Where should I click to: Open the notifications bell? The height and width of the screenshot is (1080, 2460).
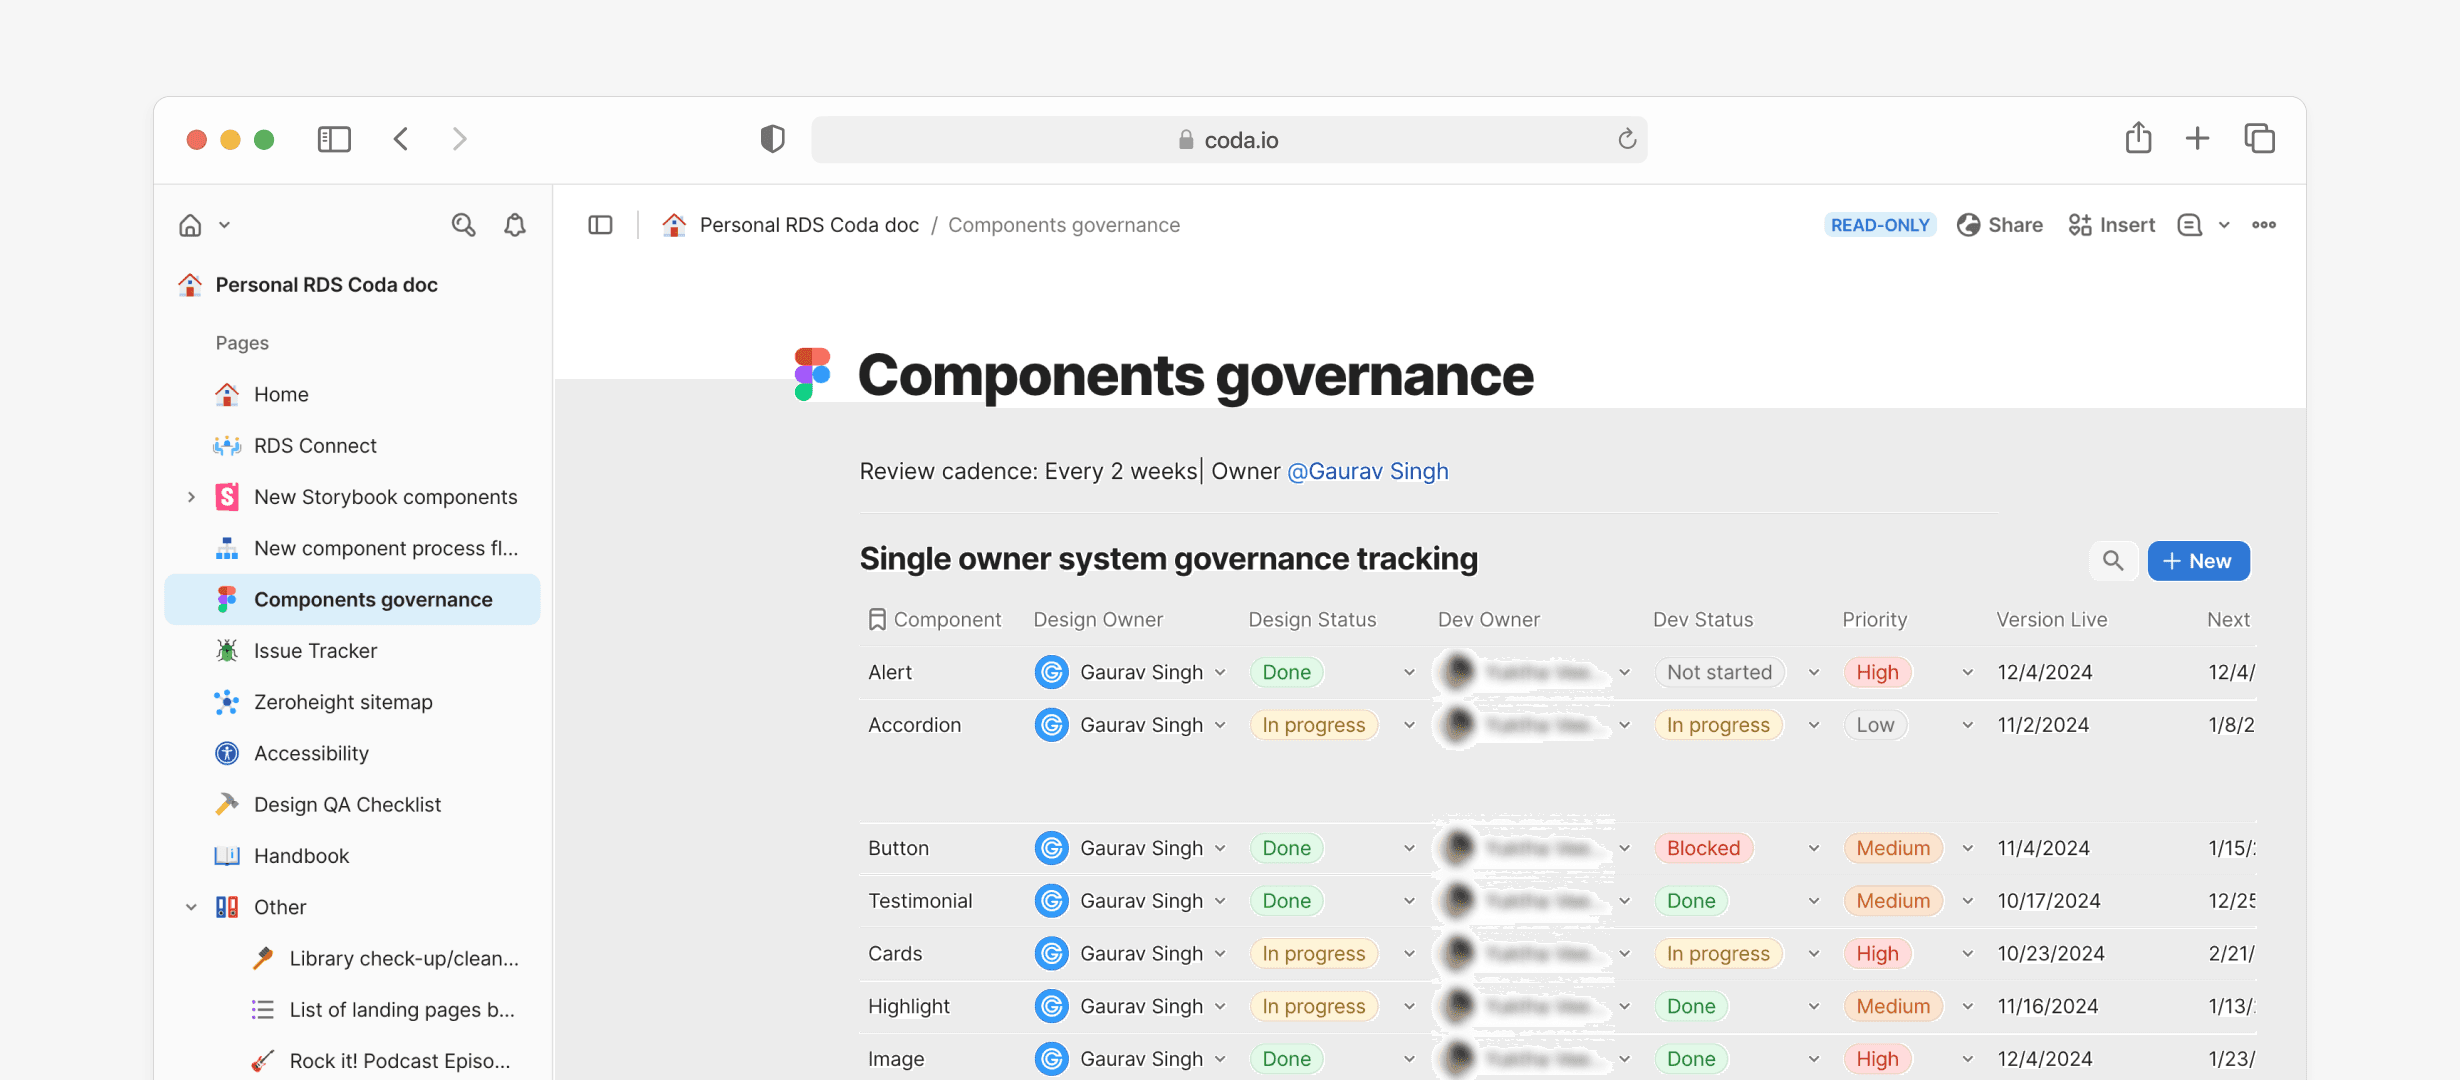tap(515, 225)
